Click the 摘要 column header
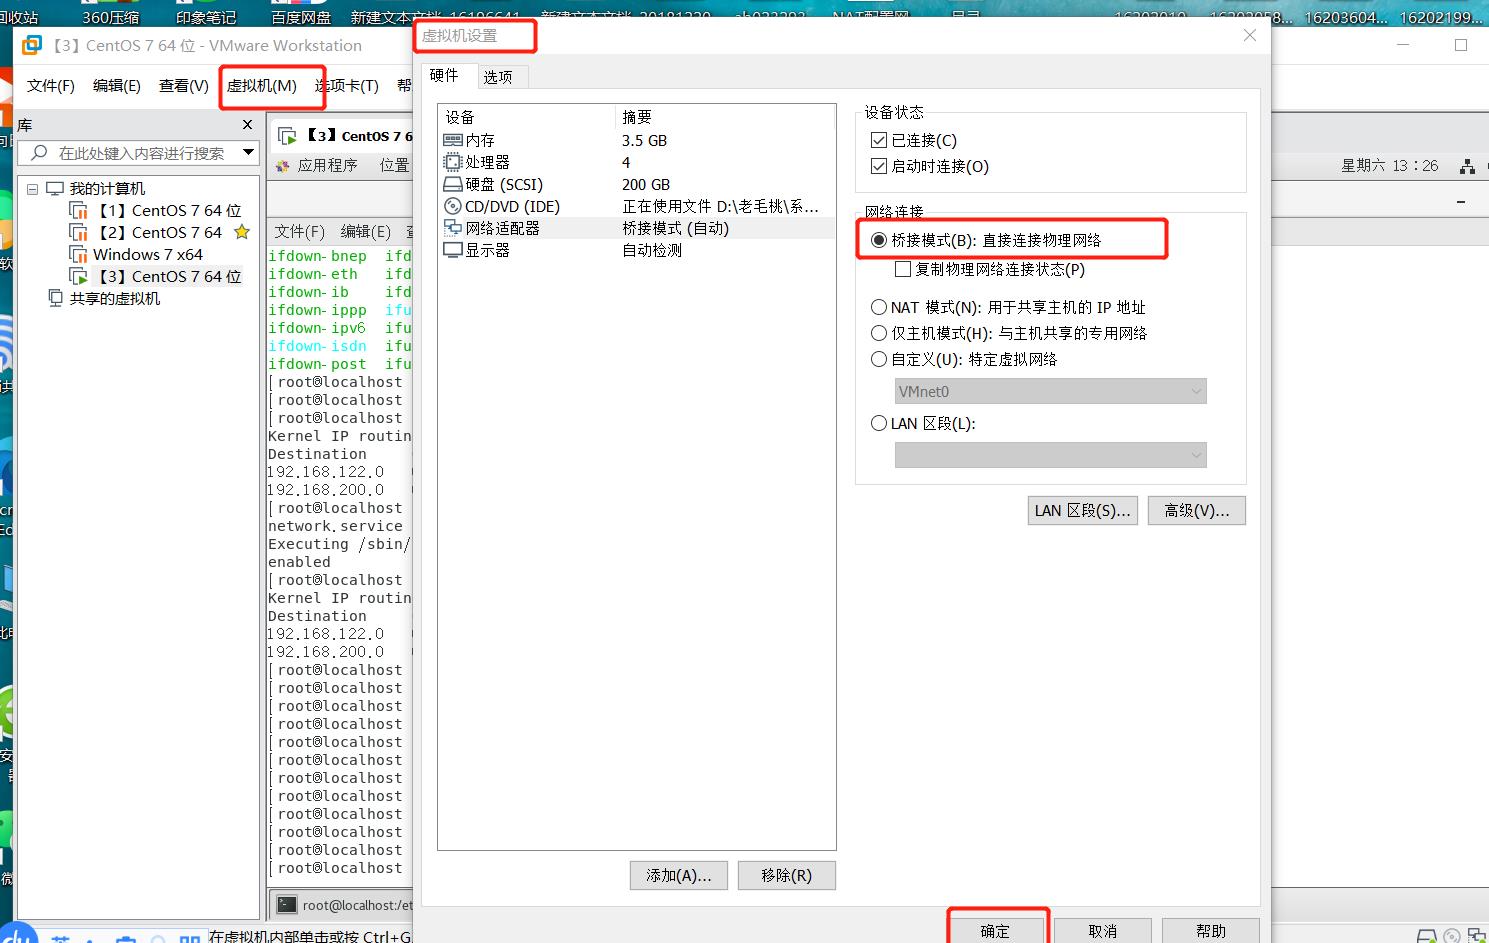 pos(637,117)
